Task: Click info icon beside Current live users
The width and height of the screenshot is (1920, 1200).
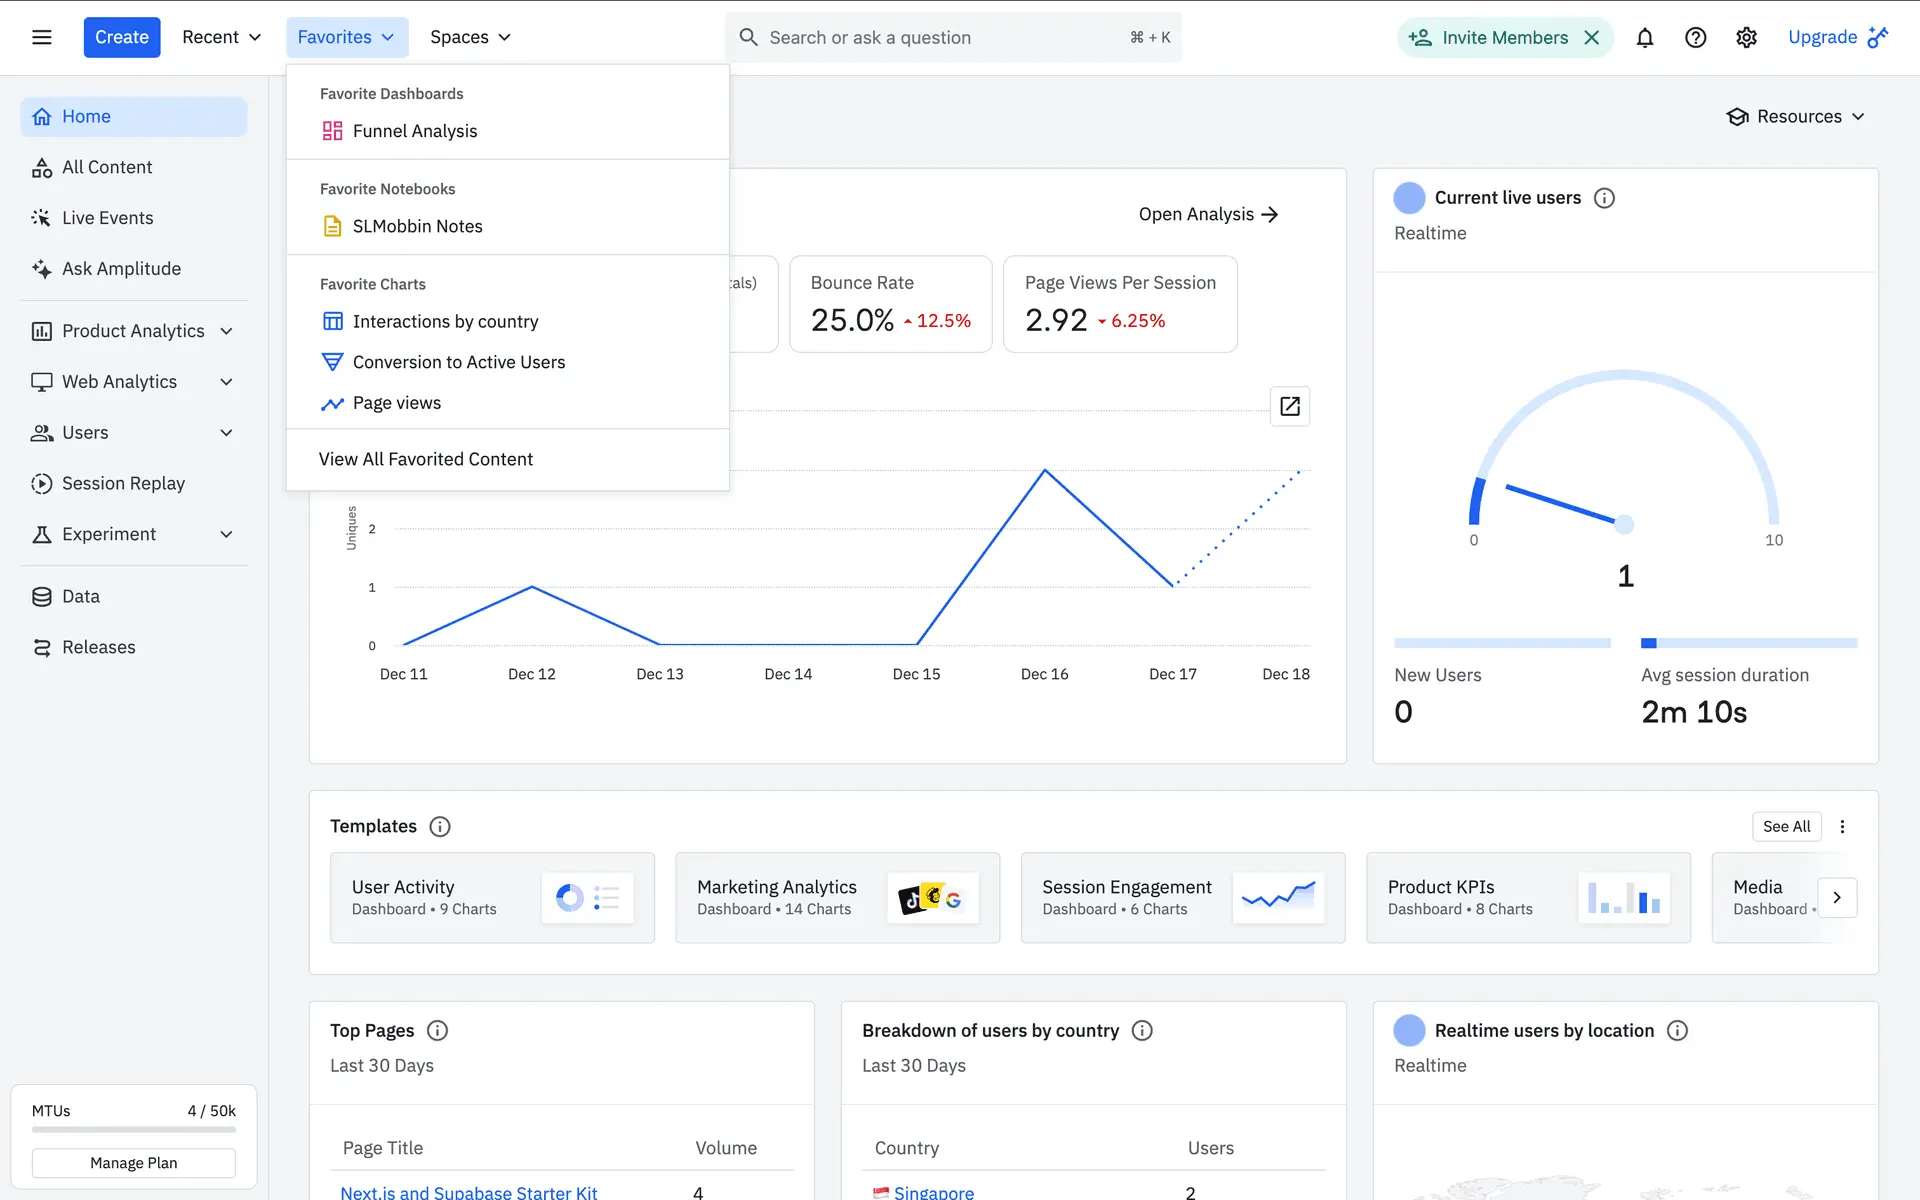Action: point(1604,198)
